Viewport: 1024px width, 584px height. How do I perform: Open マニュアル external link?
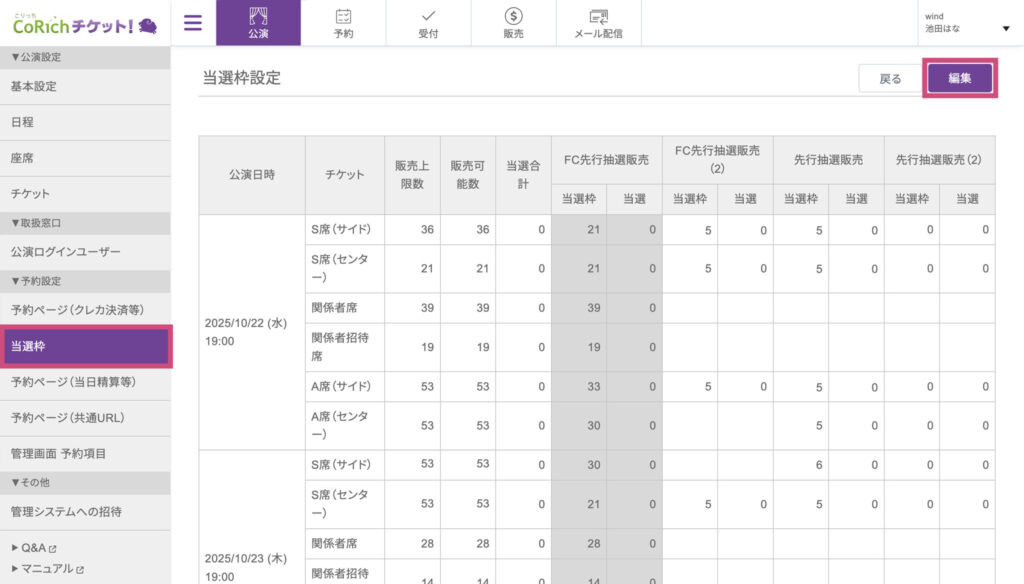coord(47,568)
